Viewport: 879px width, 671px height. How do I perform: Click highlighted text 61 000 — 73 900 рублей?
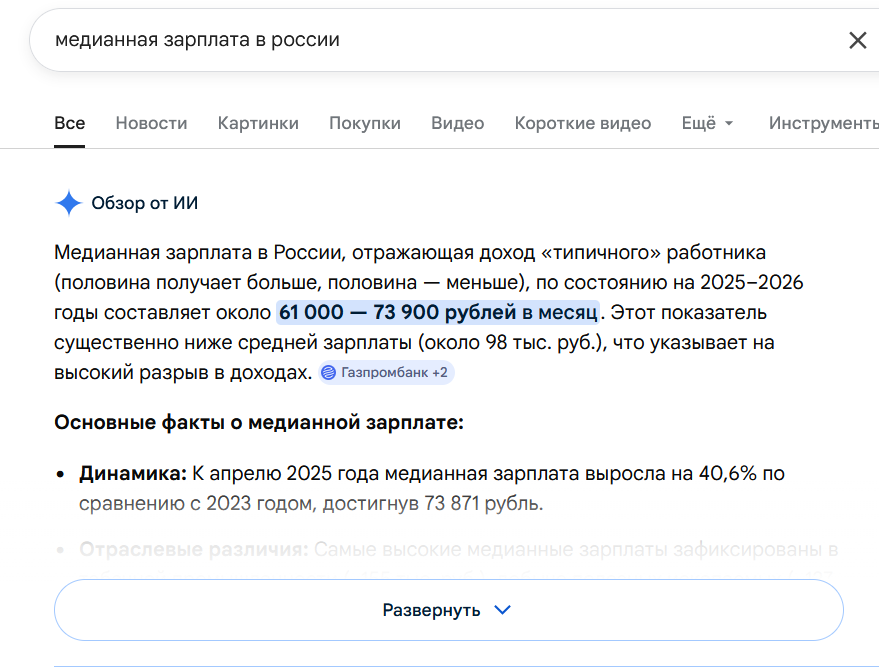(437, 312)
